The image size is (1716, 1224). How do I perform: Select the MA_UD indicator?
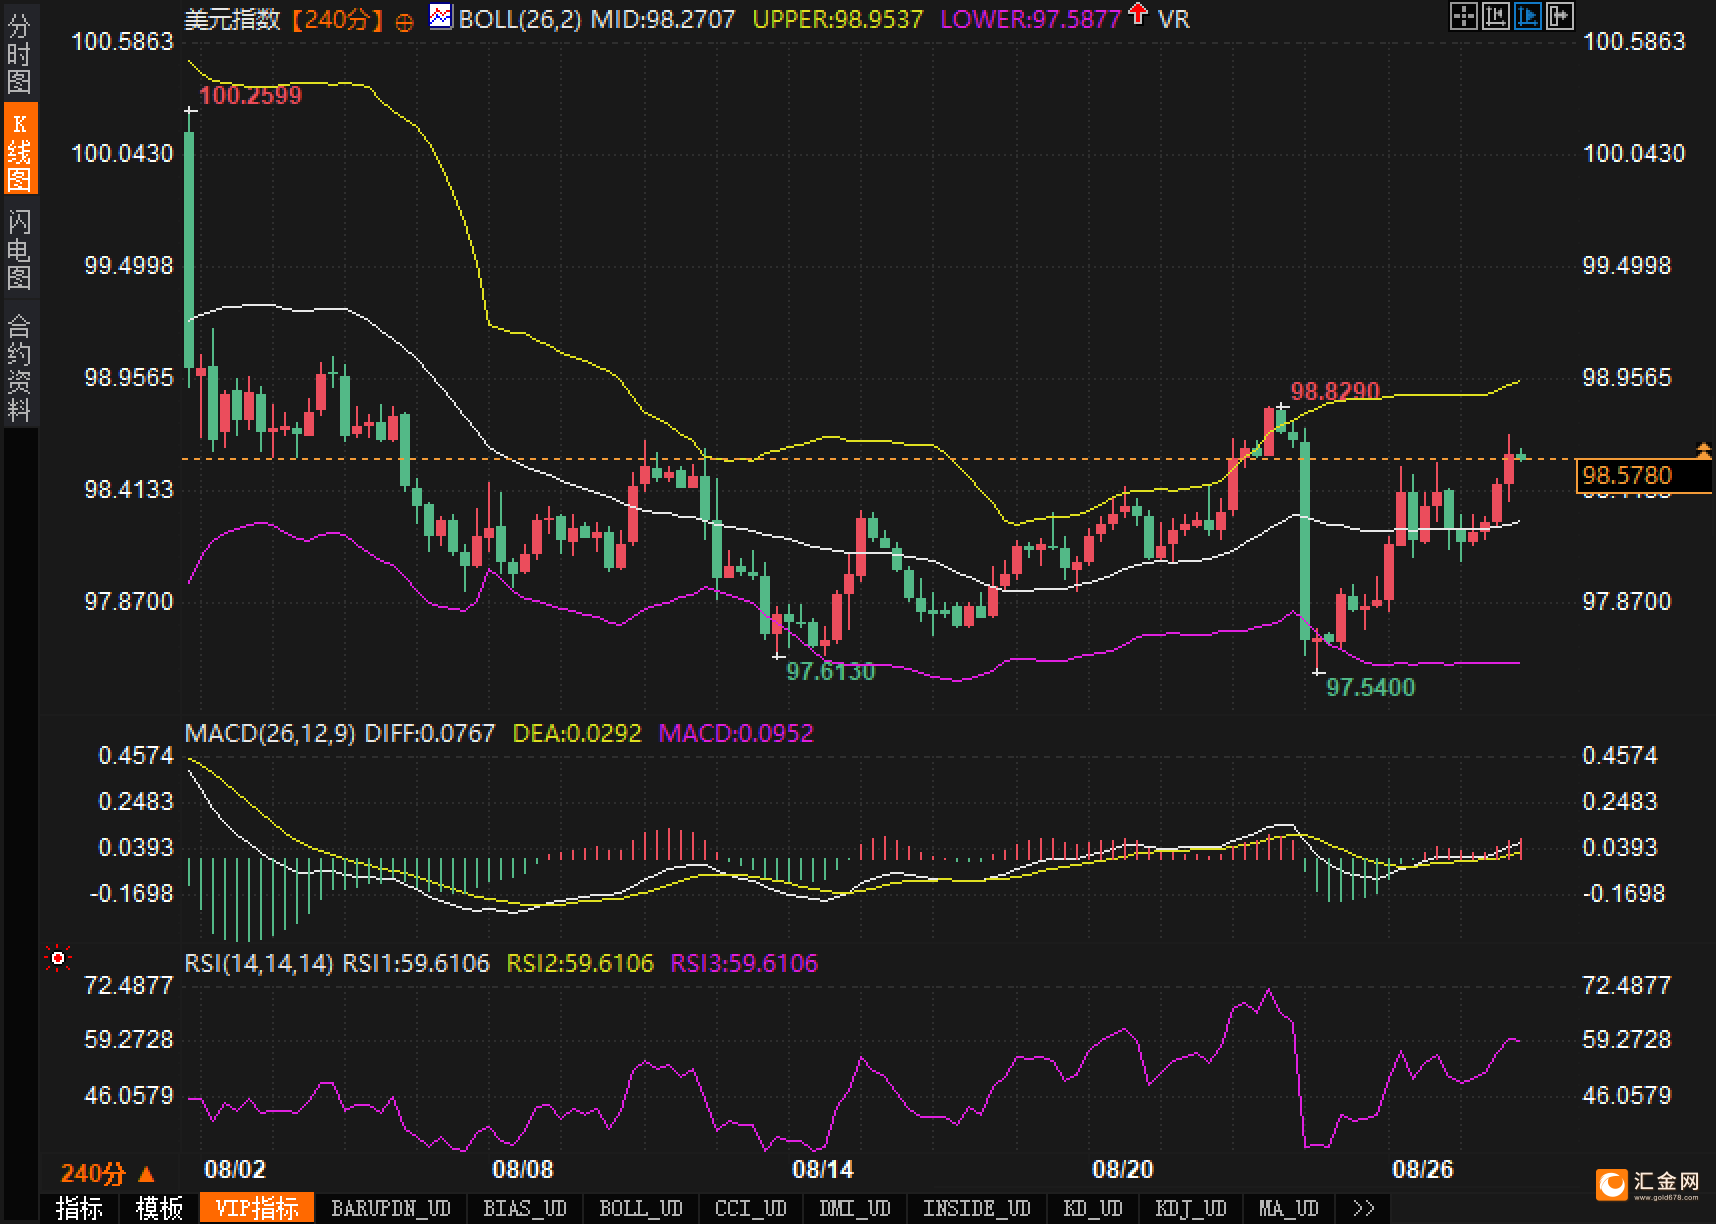1289,1208
